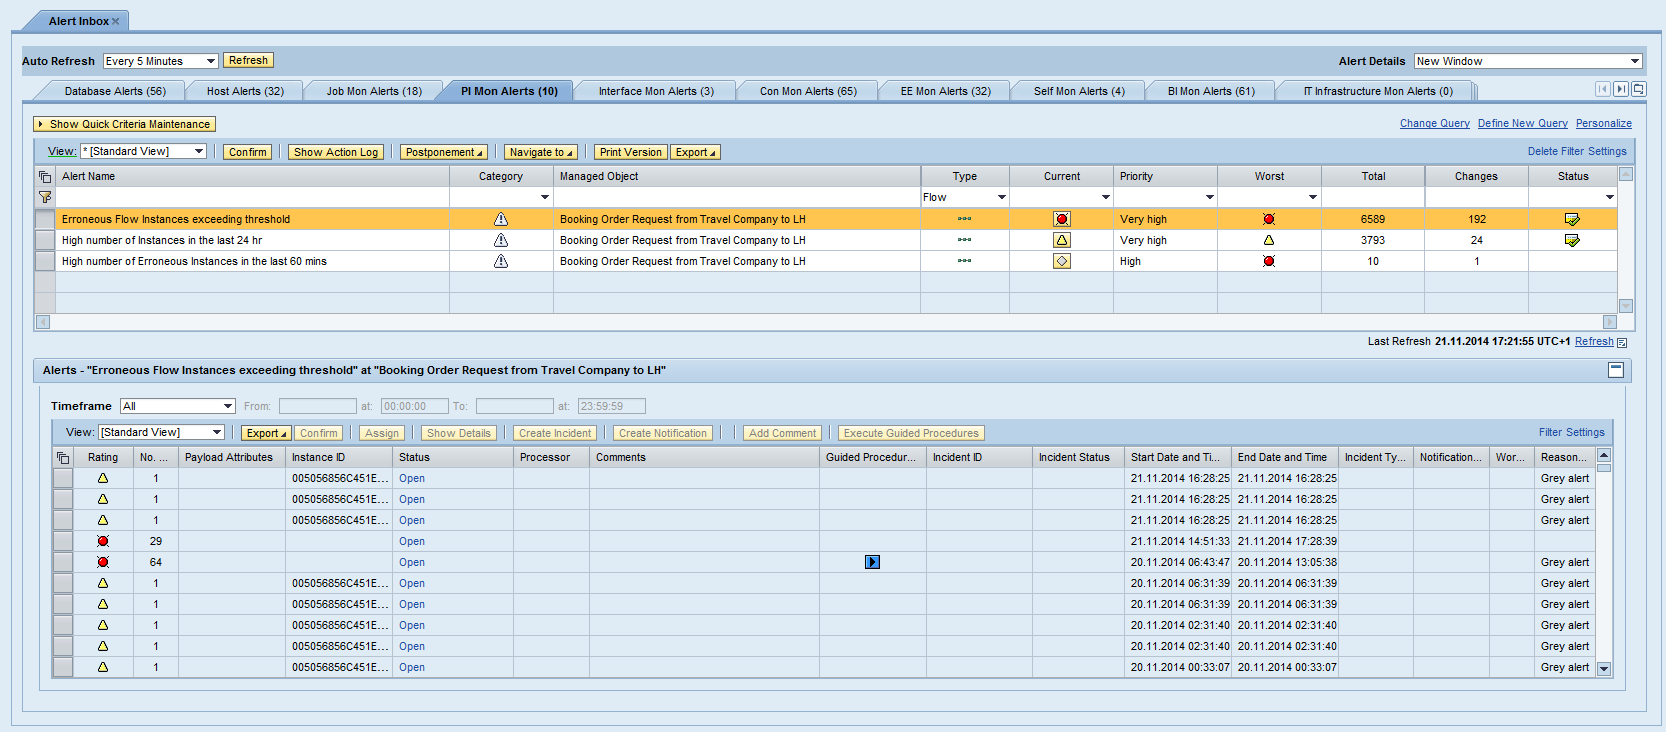The image size is (1666, 732).
Task: Click Open status link in row No. 29
Action: 412,541
